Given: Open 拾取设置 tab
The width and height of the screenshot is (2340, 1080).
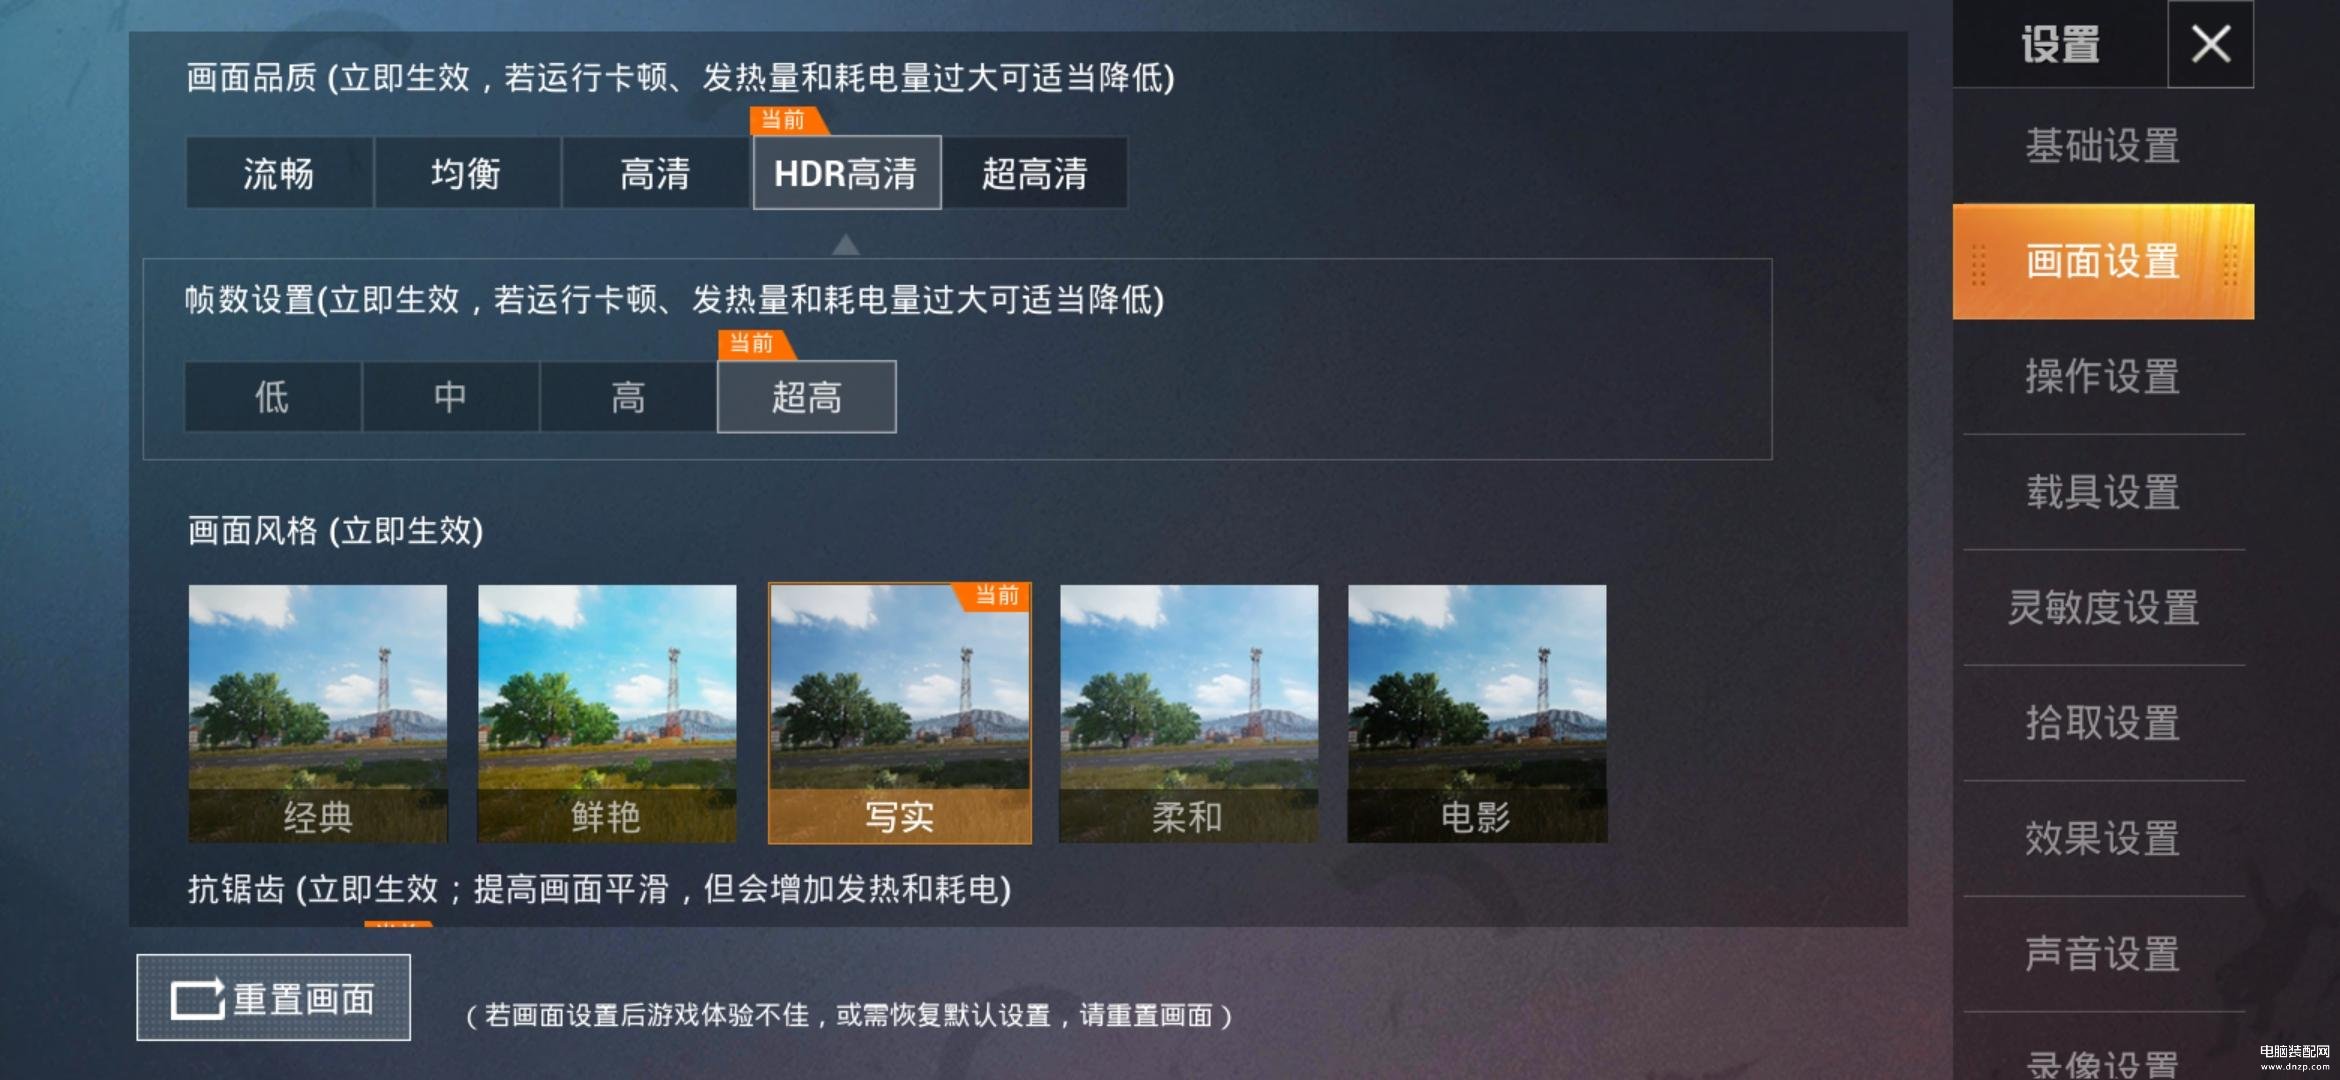Looking at the screenshot, I should (x=2103, y=723).
